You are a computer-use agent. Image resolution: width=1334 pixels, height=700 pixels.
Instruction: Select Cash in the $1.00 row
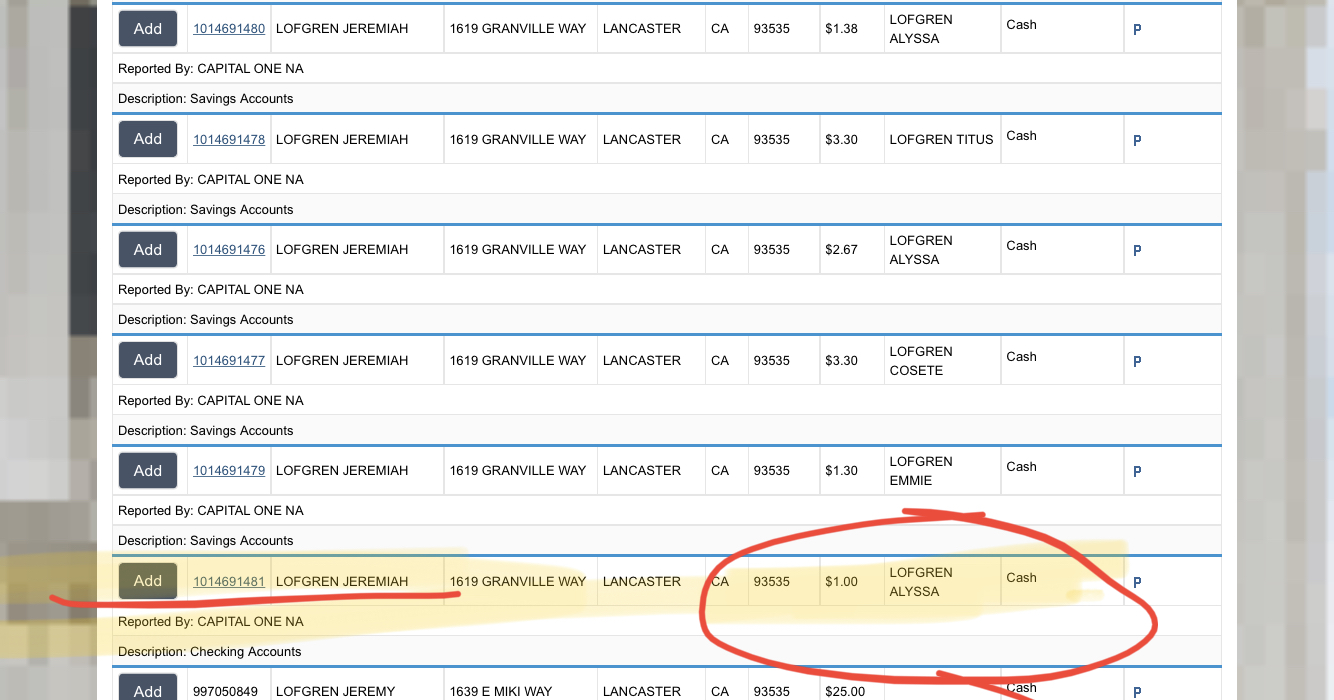(1021, 578)
